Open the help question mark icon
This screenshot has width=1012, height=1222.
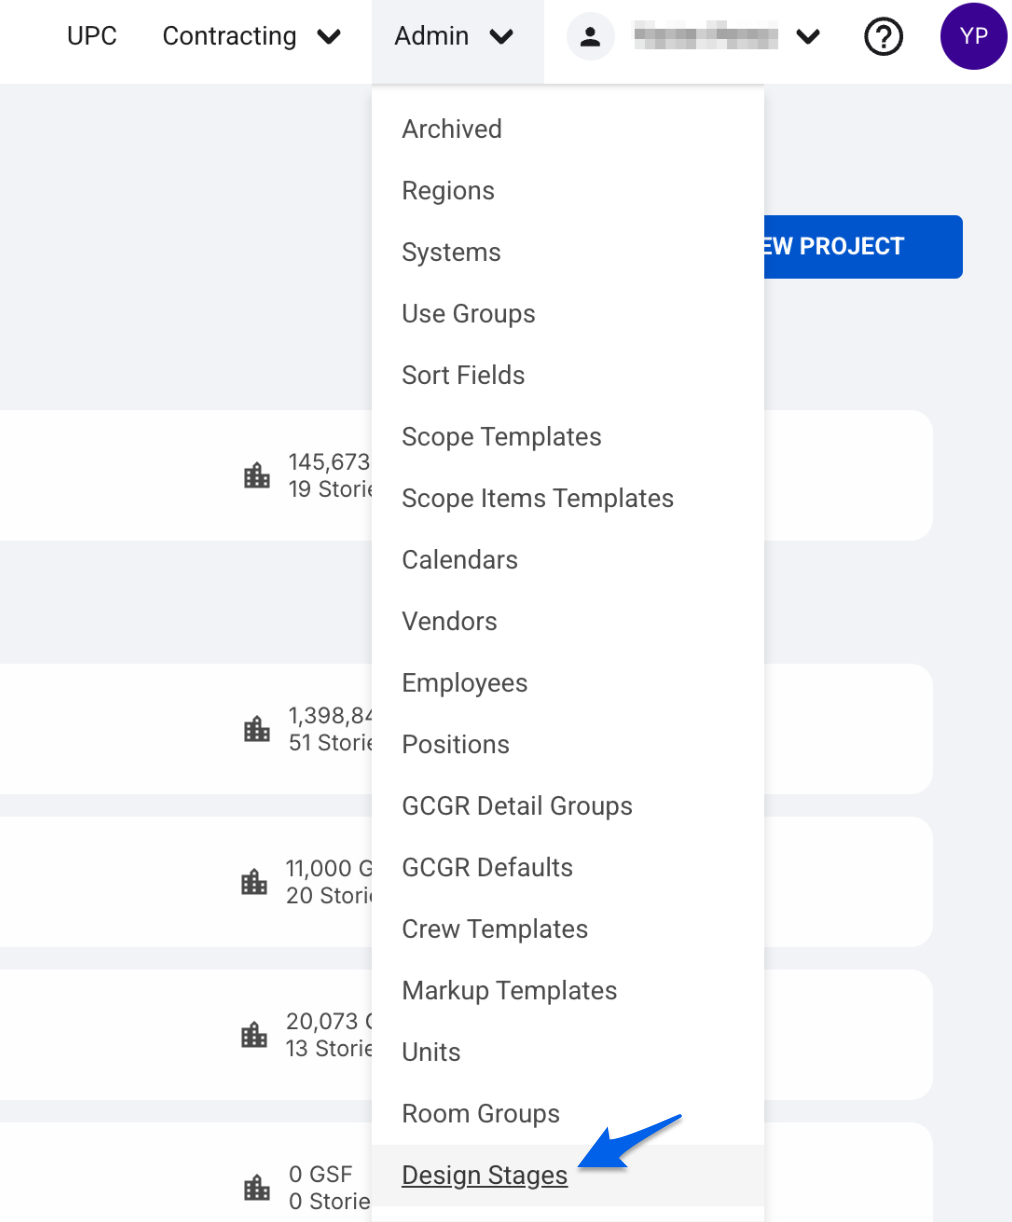point(883,37)
